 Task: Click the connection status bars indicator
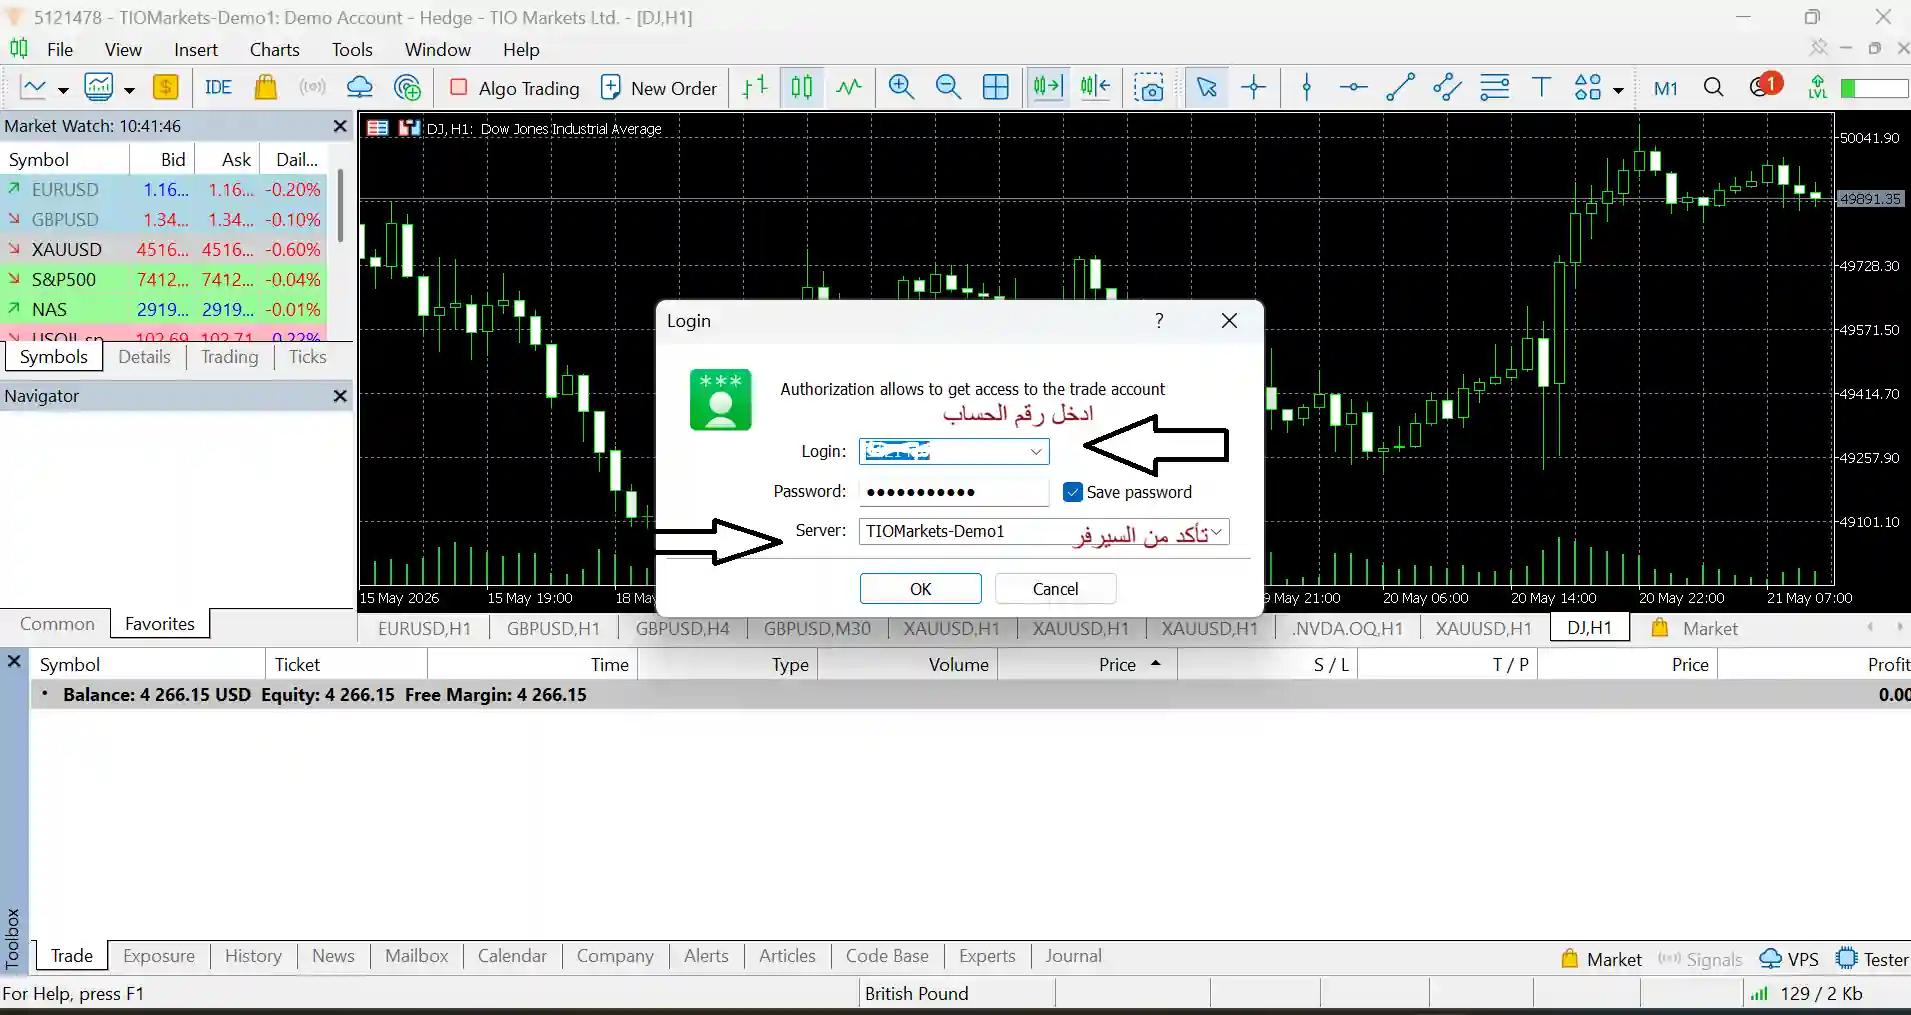[x=1759, y=993]
